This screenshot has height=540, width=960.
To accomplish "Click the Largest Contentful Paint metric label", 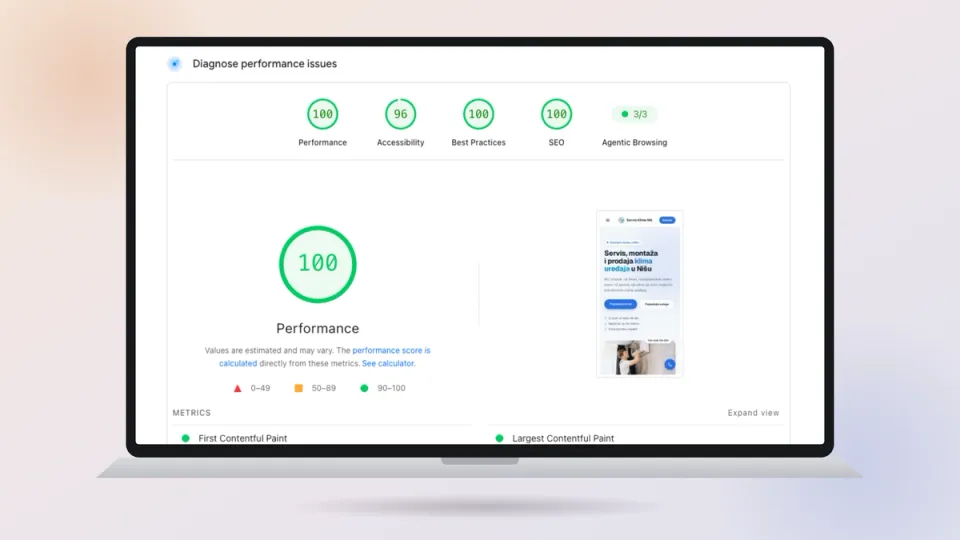I will pyautogui.click(x=563, y=438).
